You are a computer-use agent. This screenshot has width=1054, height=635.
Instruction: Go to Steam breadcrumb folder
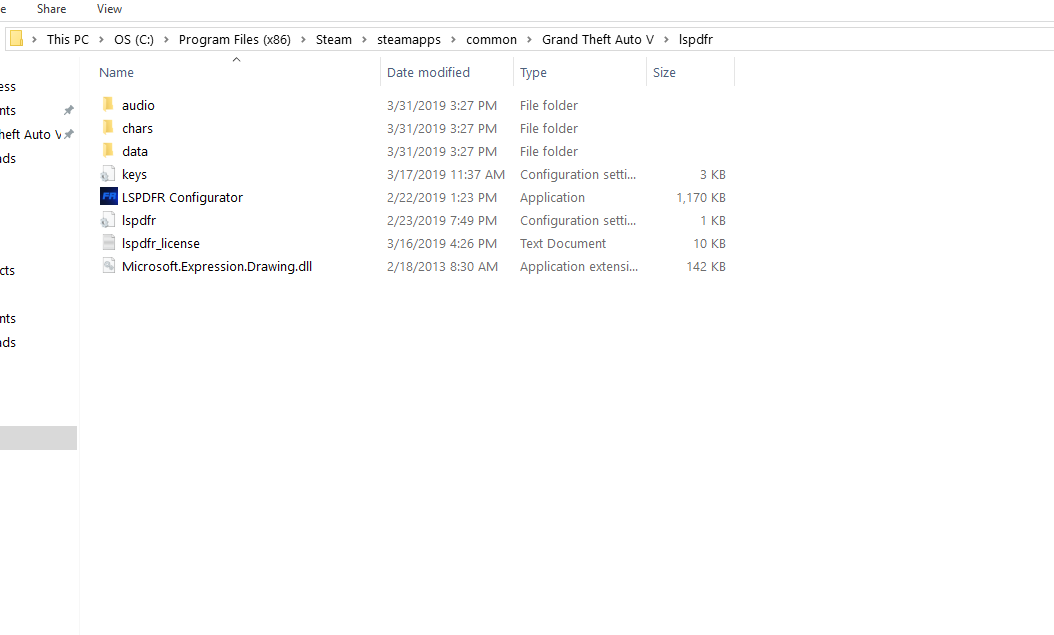[x=333, y=40]
